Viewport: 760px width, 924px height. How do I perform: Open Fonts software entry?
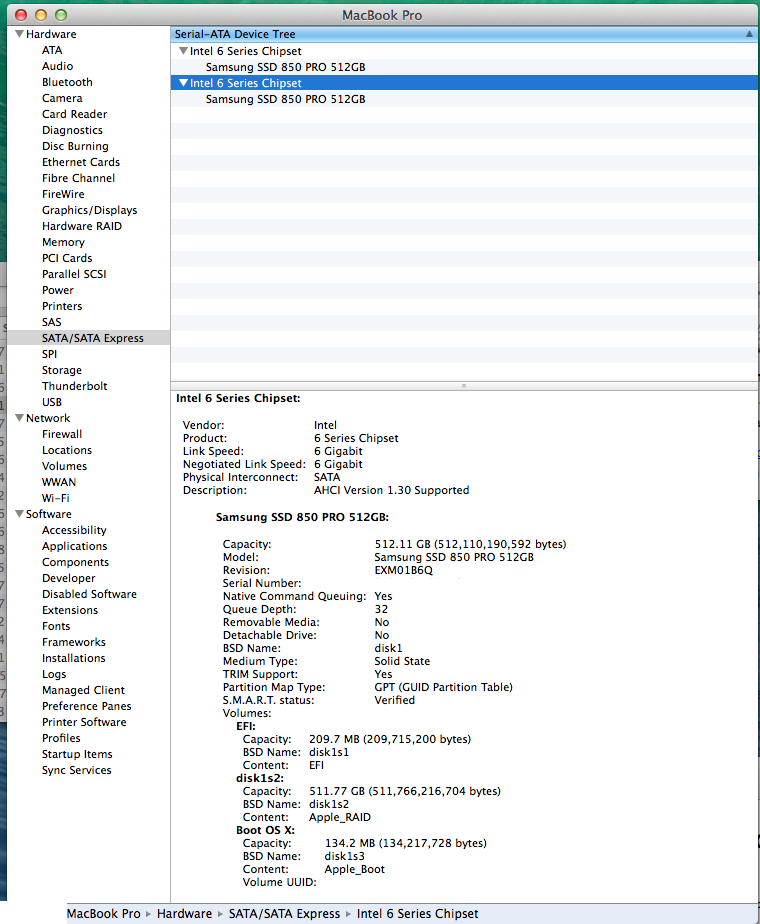click(56, 626)
